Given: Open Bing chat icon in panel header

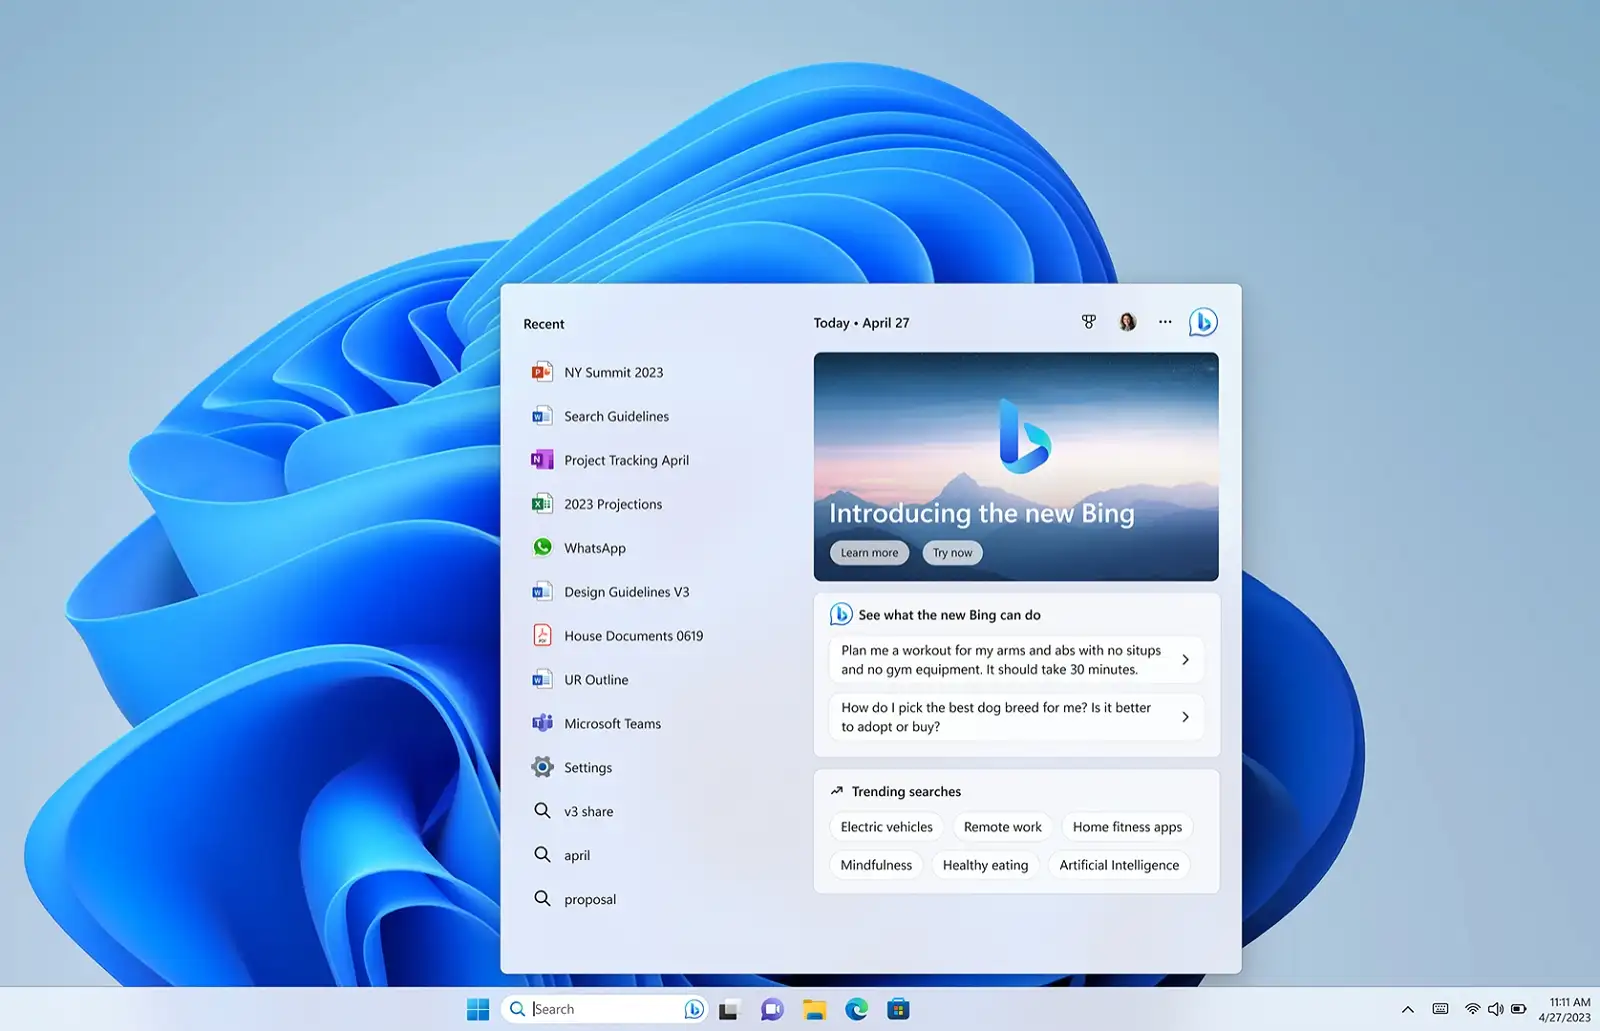Looking at the screenshot, I should (1203, 322).
